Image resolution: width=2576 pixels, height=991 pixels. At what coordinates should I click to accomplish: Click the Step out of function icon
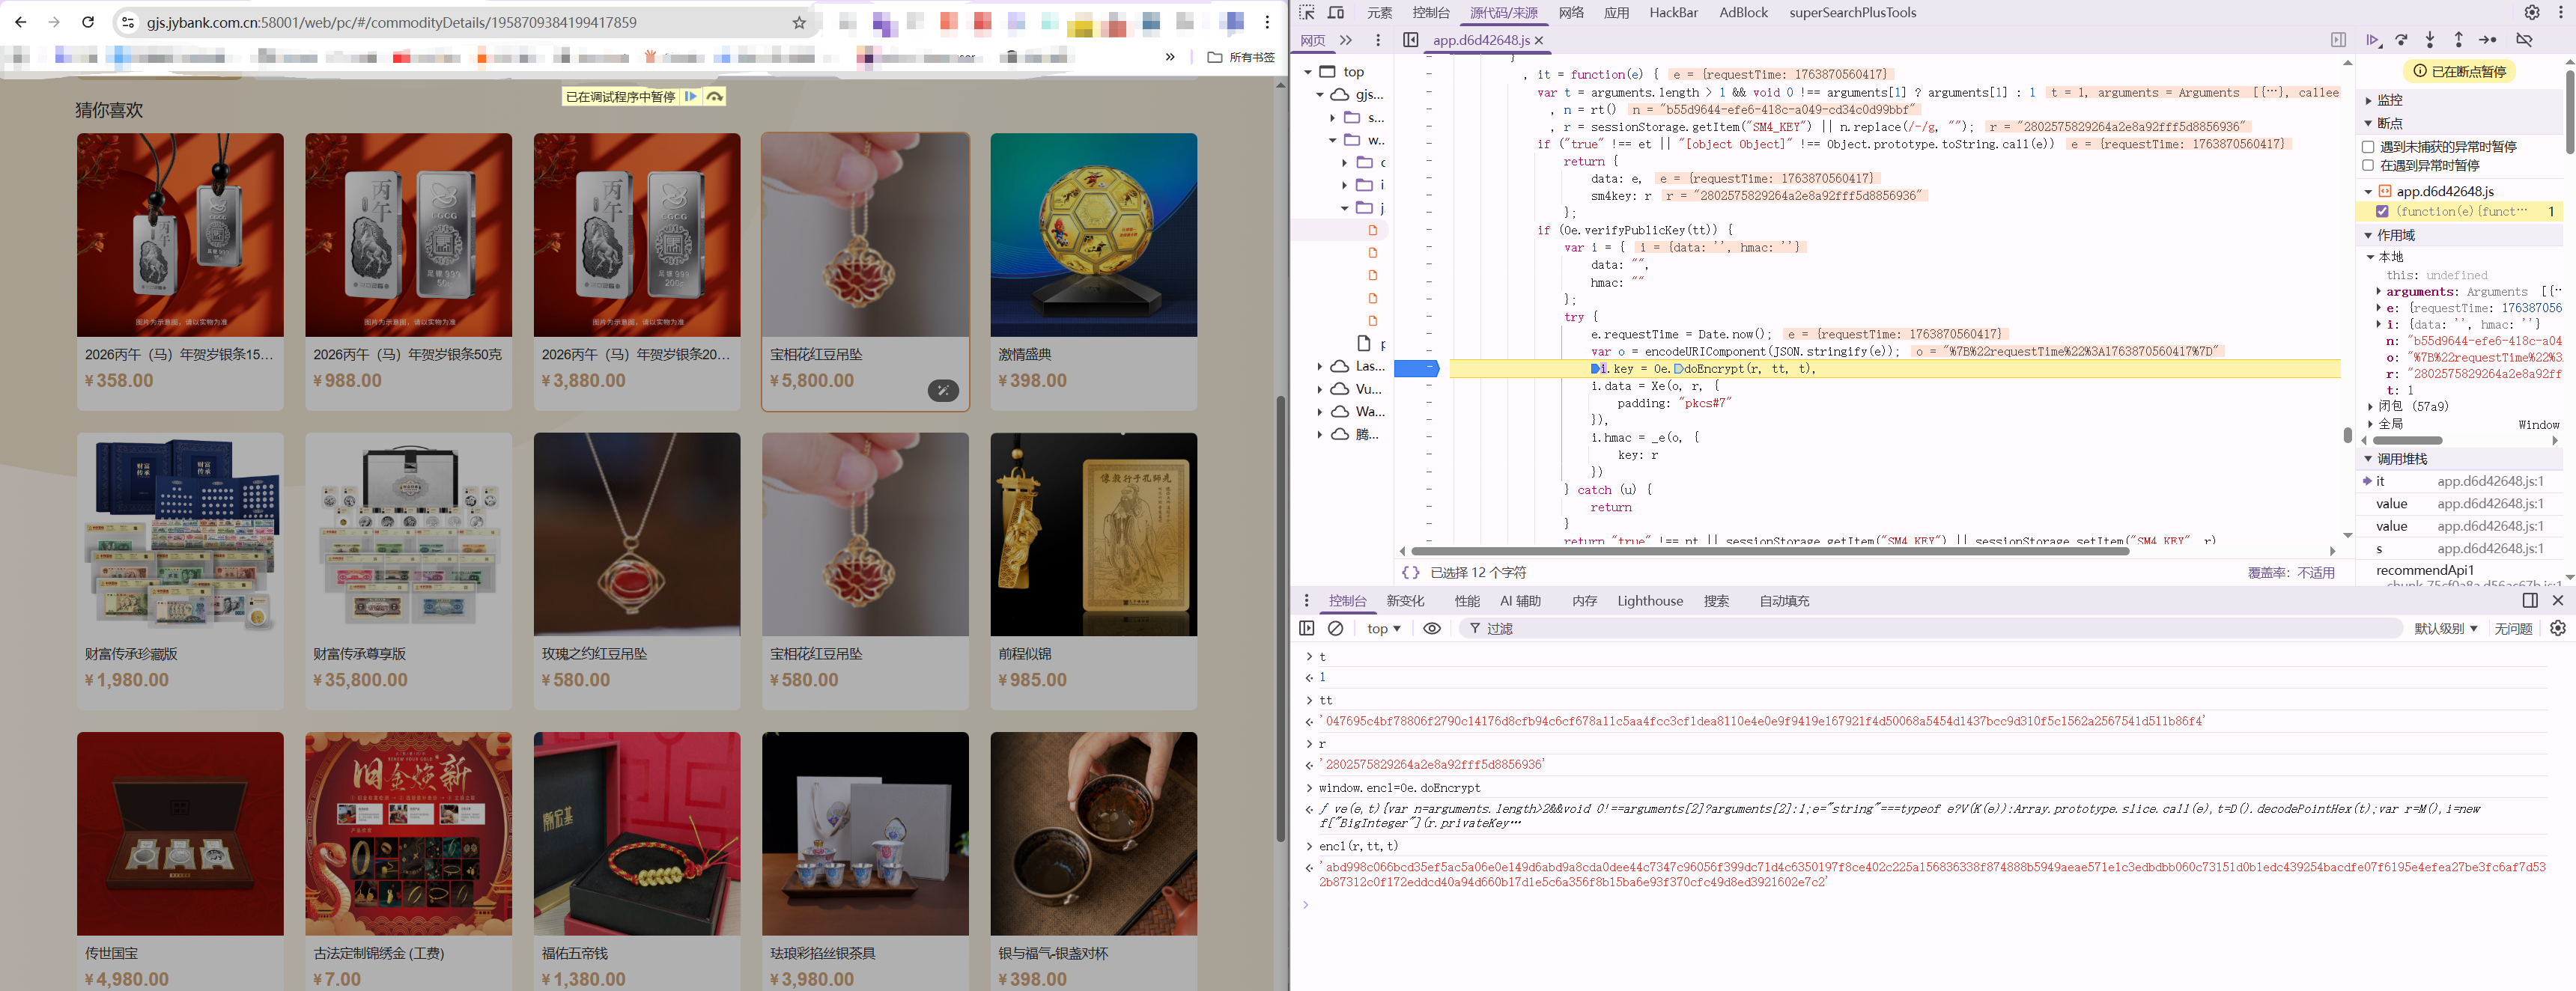(x=2458, y=40)
